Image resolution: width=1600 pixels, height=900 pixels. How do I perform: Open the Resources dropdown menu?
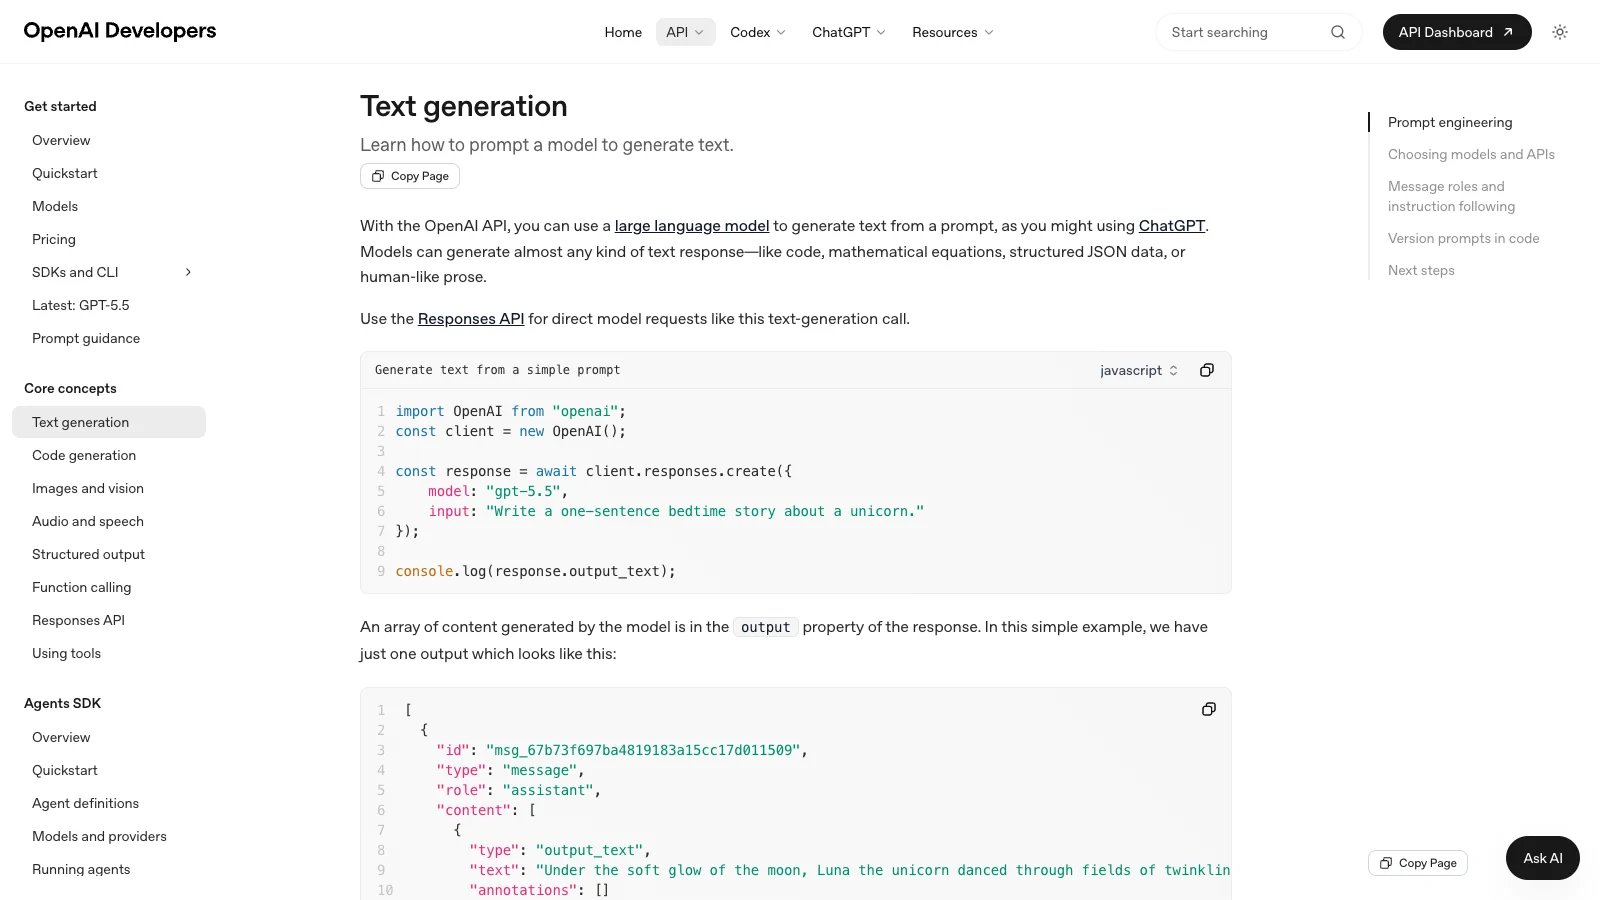953,32
